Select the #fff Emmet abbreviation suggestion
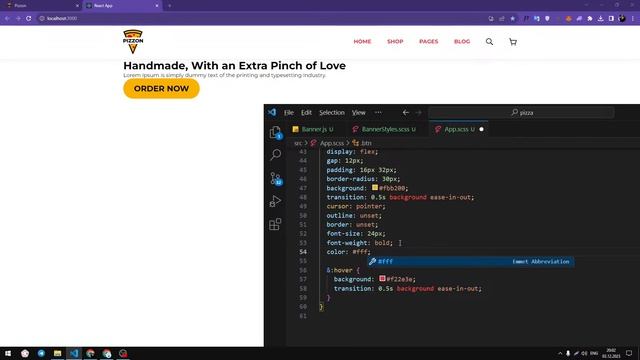The image size is (640, 360). pos(471,262)
